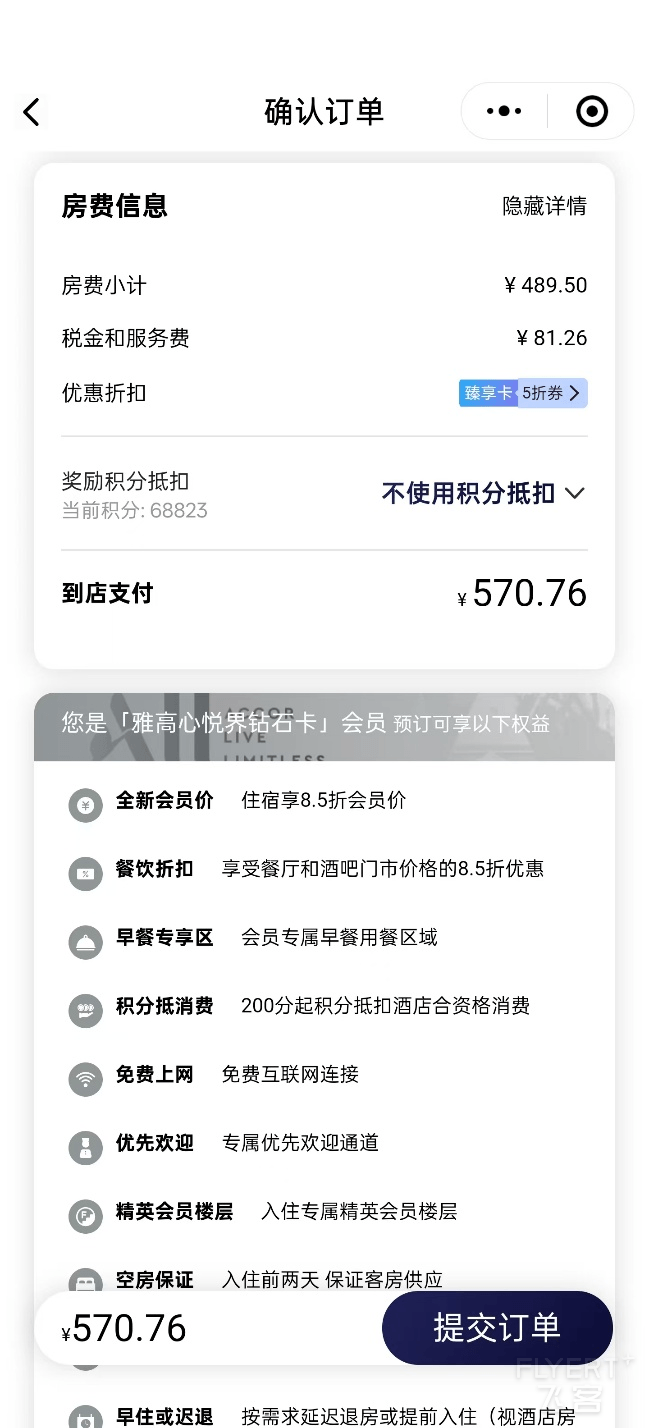Select the 积分抵消费 benefit row
The width and height of the screenshot is (649, 1428).
pyautogui.click(x=324, y=1006)
